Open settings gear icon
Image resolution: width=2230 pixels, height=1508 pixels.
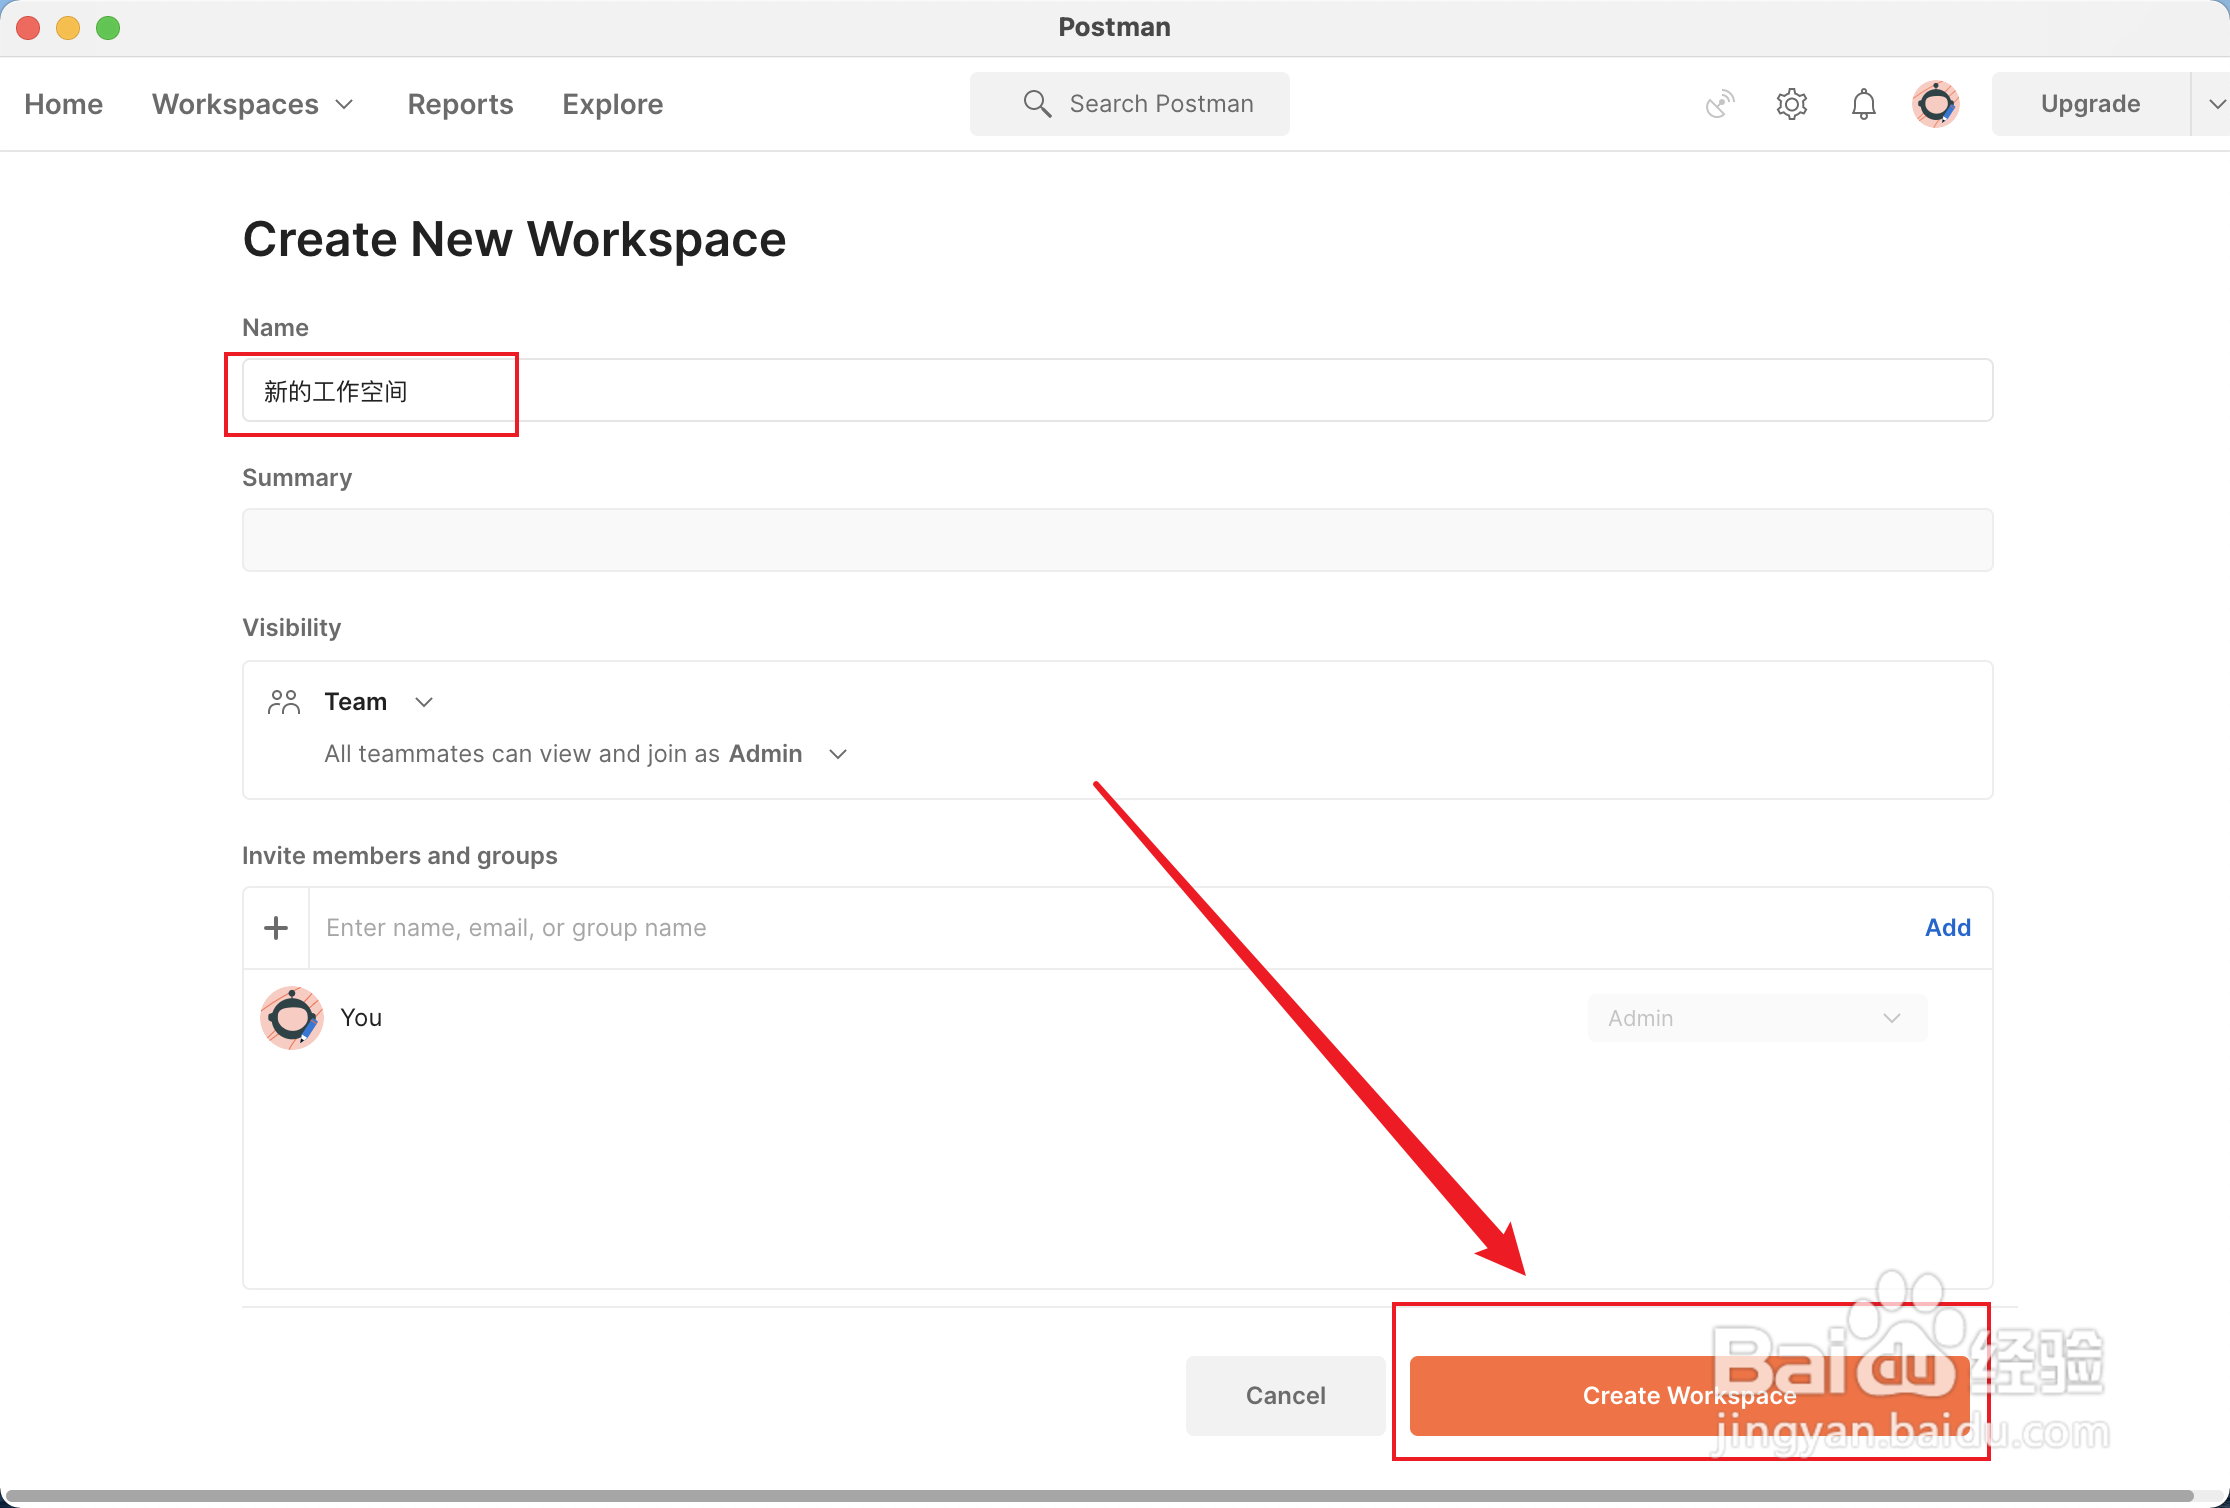[1792, 104]
